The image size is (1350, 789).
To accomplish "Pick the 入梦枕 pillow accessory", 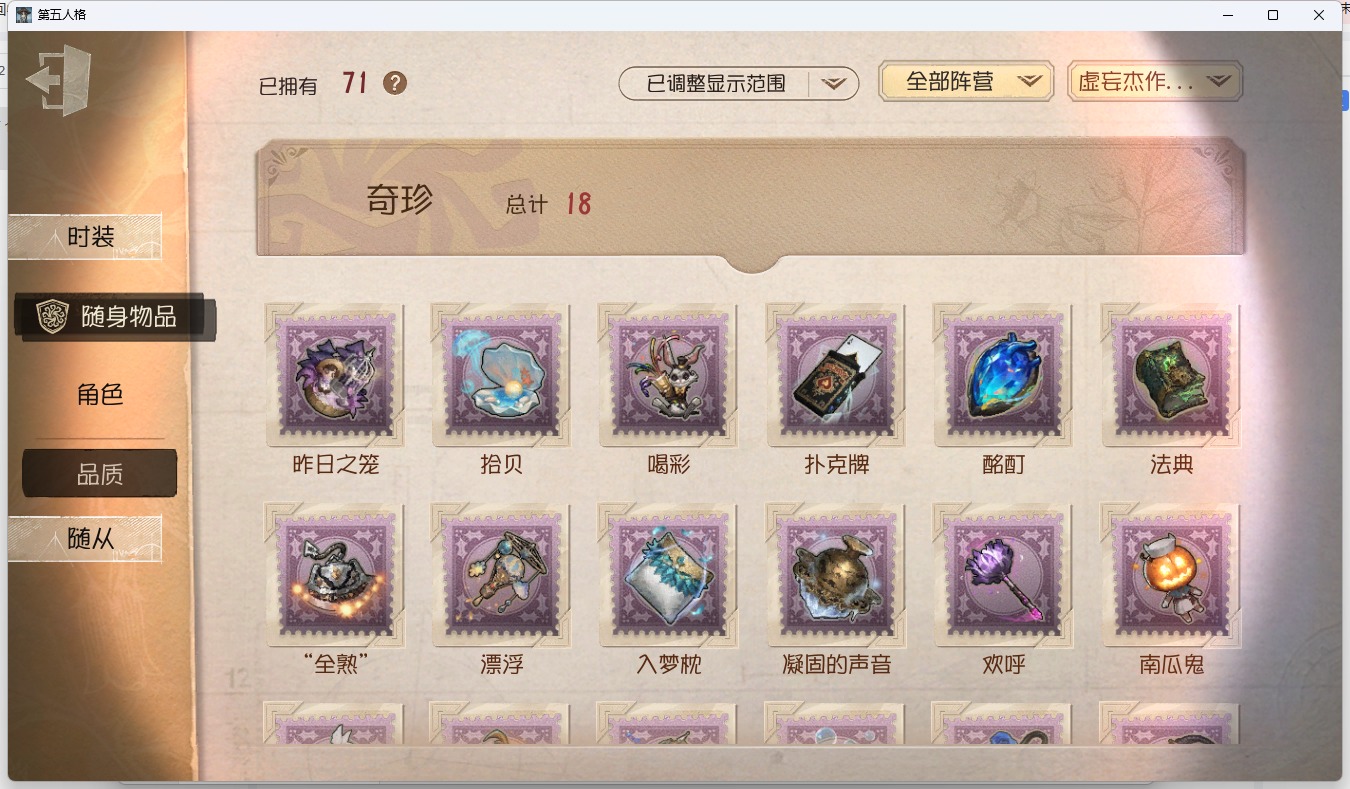I will [669, 574].
